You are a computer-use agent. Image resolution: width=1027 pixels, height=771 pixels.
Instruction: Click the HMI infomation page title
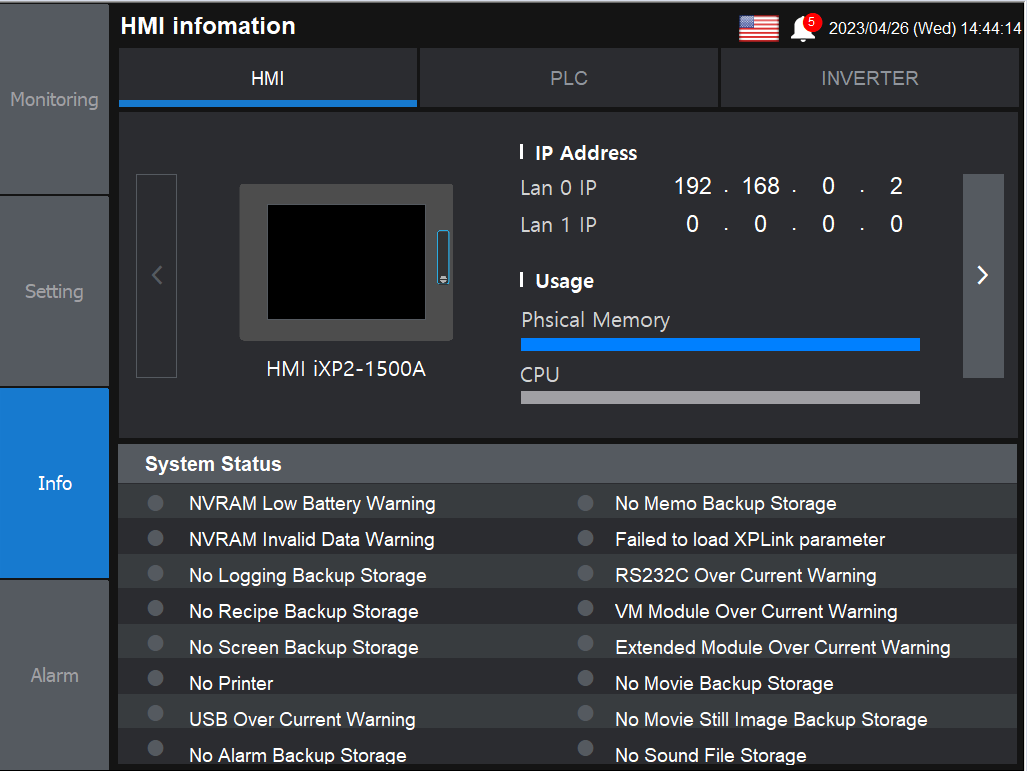pos(208,26)
